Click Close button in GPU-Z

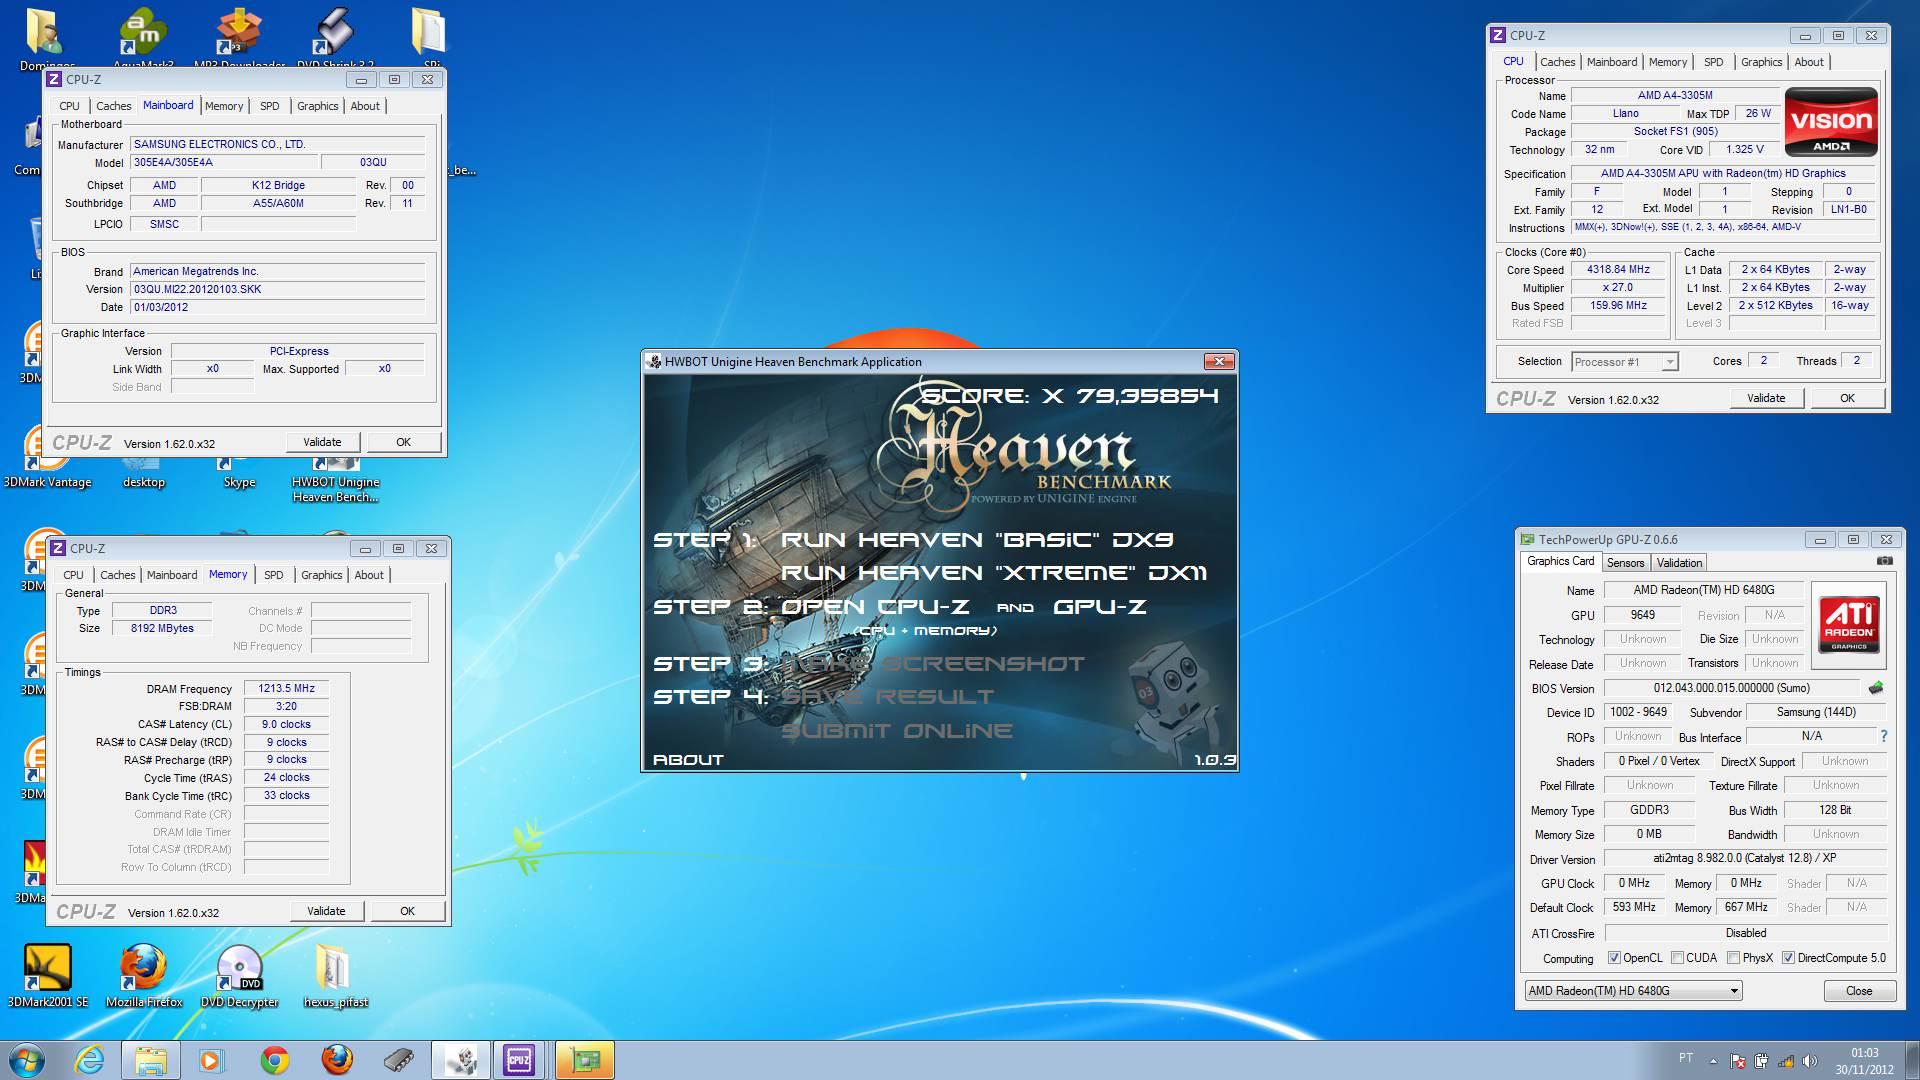click(x=1859, y=991)
